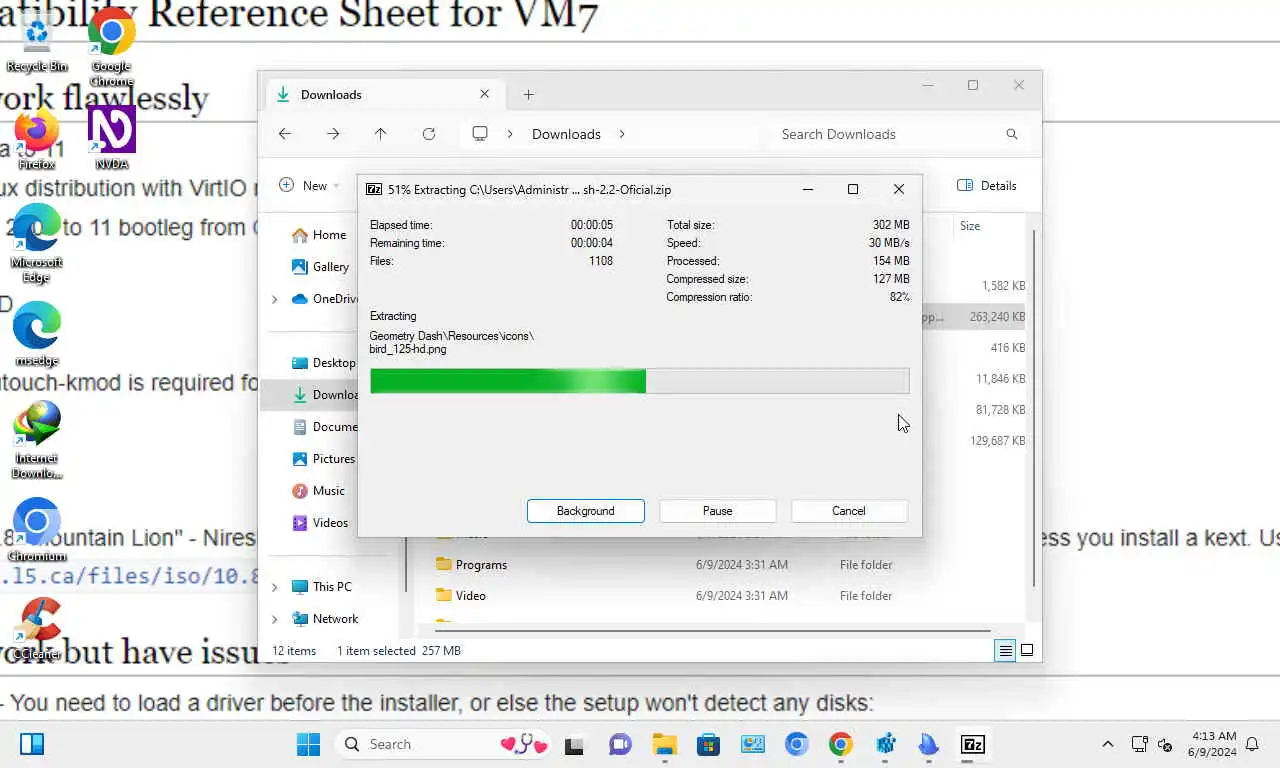1280x768 pixels.
Task: Select the 263,240 KB file row
Action: tap(974, 317)
